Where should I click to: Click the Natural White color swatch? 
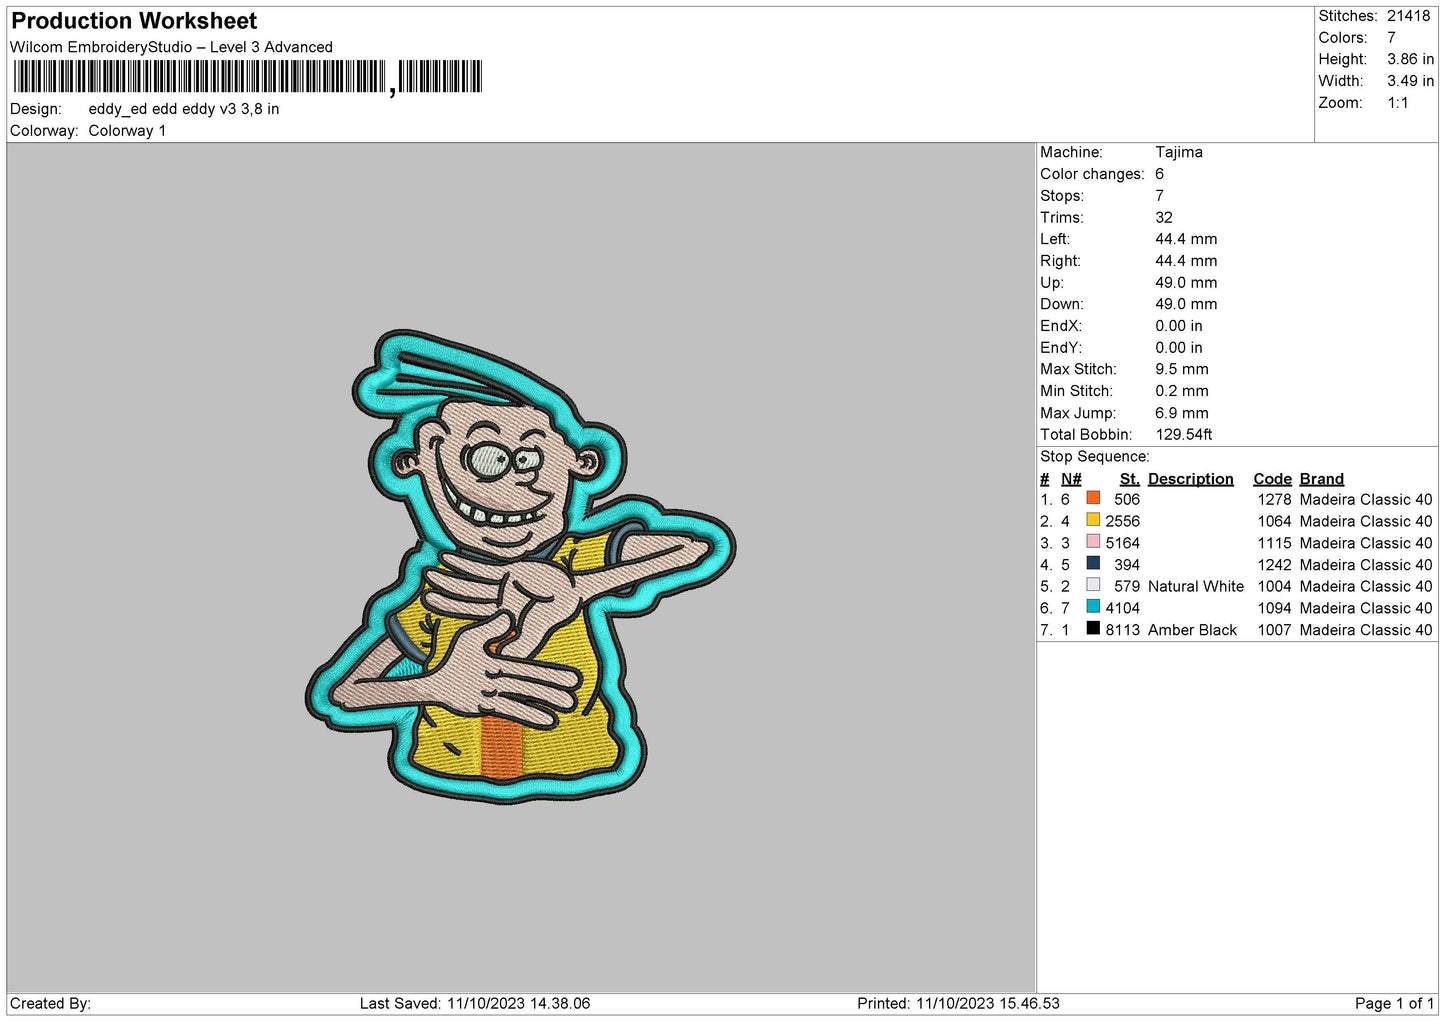tap(1093, 585)
